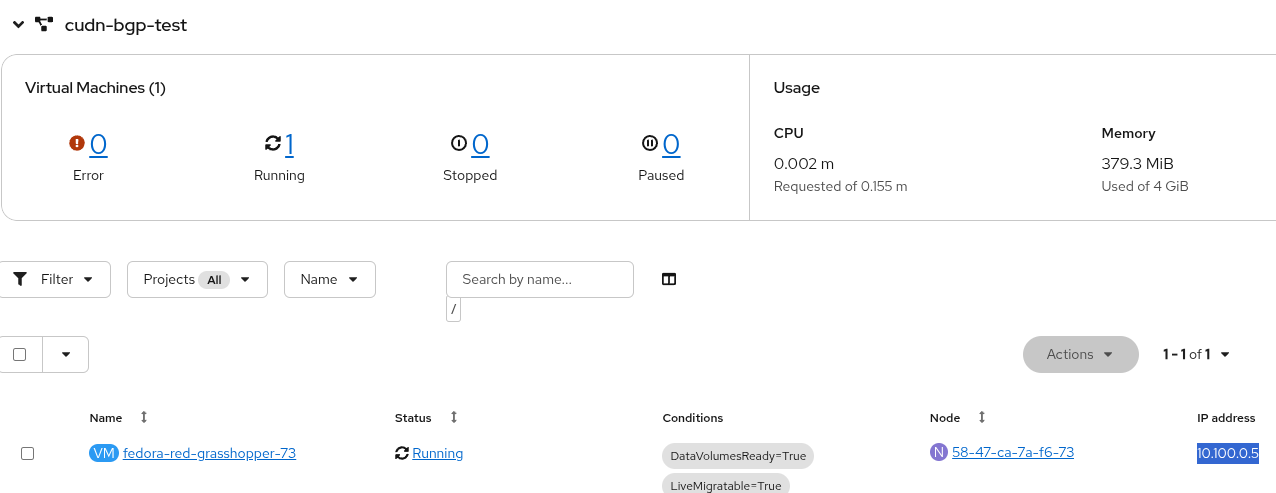The image size is (1276, 493).
Task: Open the Name search-type dropdown
Action: [329, 279]
